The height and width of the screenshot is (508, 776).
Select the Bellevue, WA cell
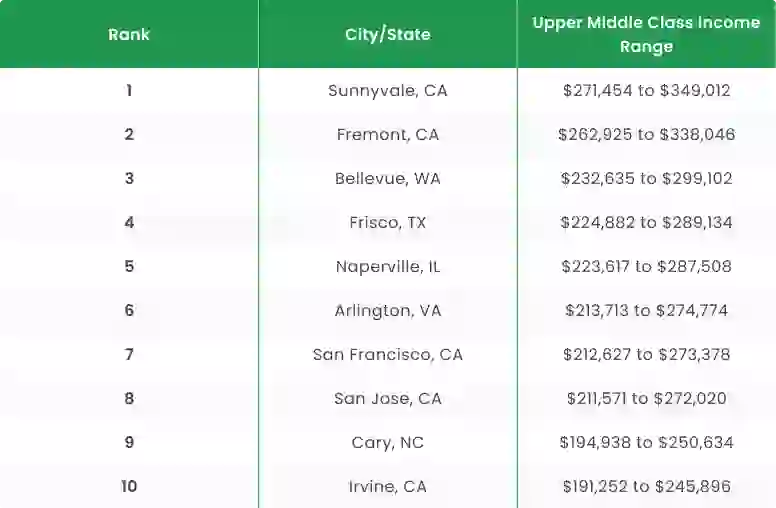pyautogui.click(x=388, y=178)
